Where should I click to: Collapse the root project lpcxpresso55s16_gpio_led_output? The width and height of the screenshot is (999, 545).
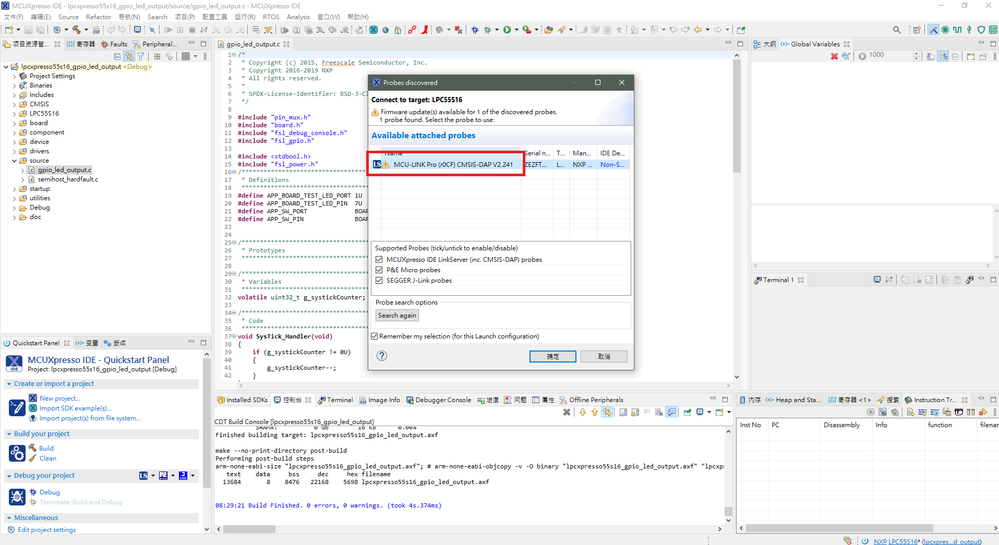(x=6, y=66)
